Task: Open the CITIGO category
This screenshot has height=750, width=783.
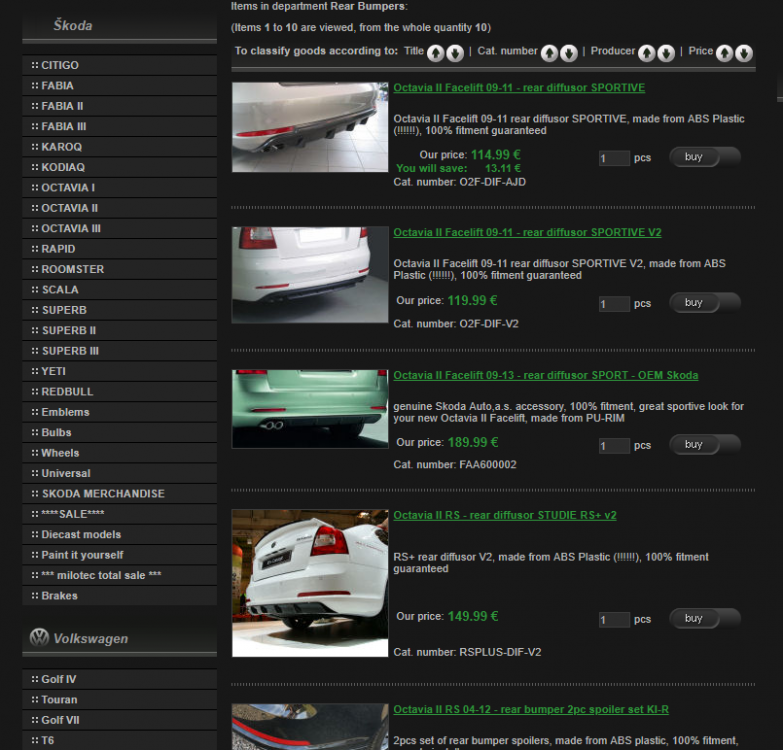Action: [x=119, y=65]
